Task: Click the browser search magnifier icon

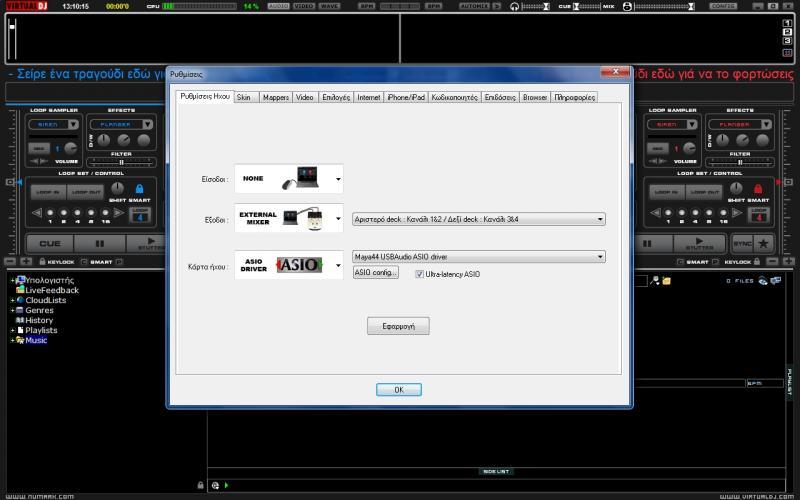Action: (x=655, y=280)
